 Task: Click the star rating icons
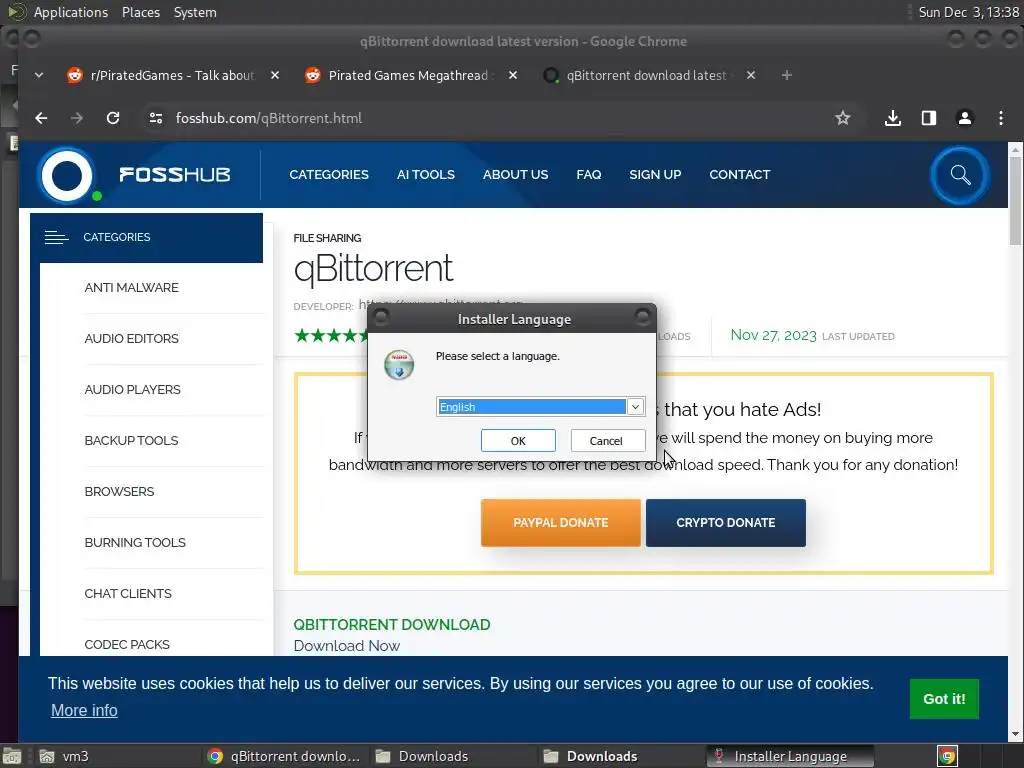pyautogui.click(x=333, y=336)
